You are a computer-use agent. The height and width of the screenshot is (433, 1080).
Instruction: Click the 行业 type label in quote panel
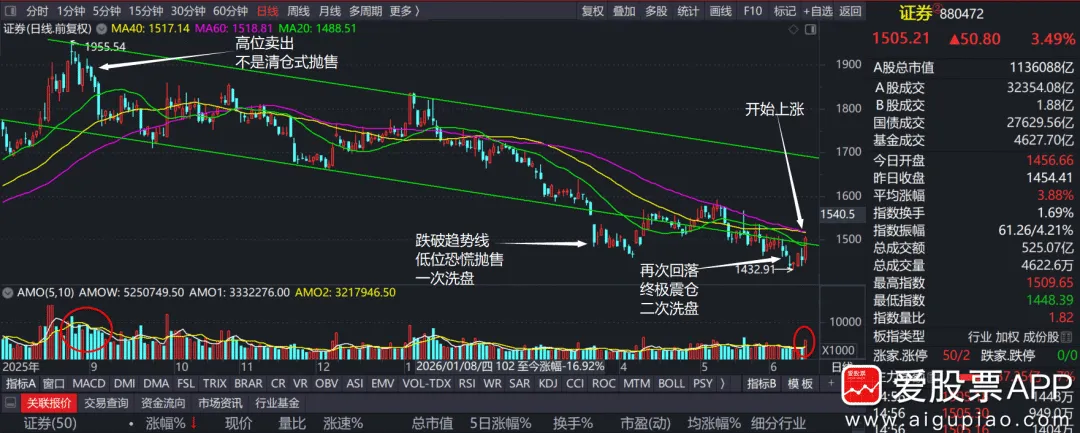(x=979, y=337)
